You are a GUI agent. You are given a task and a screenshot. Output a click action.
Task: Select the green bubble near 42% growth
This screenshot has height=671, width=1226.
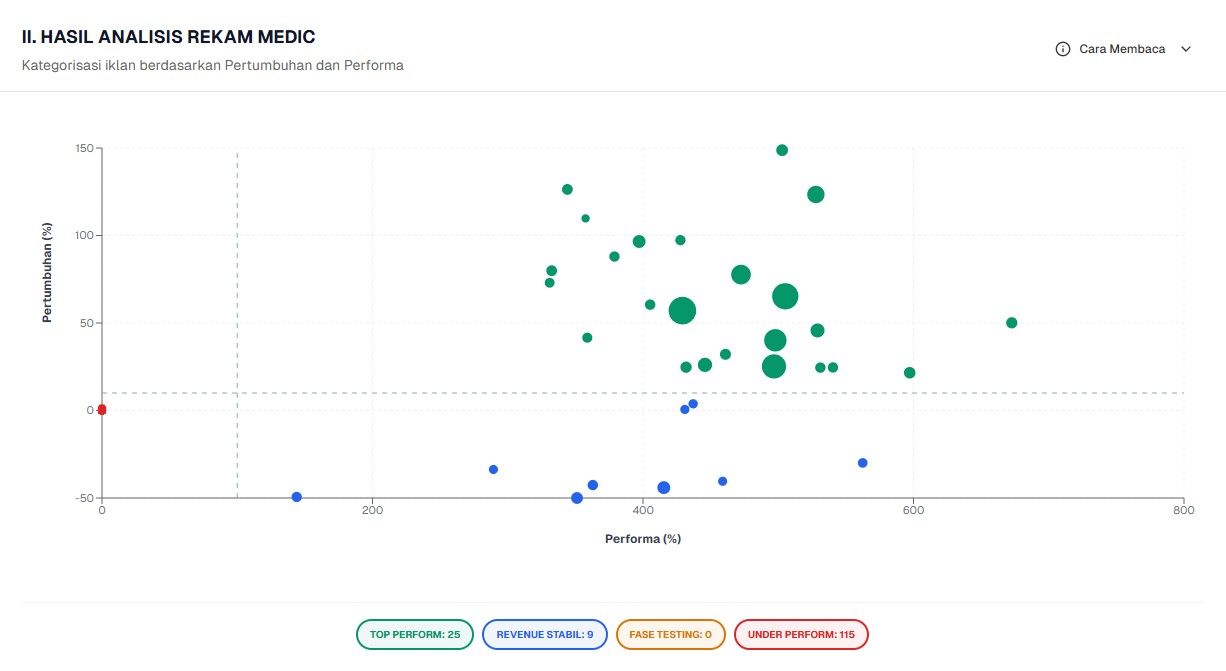pyautogui.click(x=587, y=337)
